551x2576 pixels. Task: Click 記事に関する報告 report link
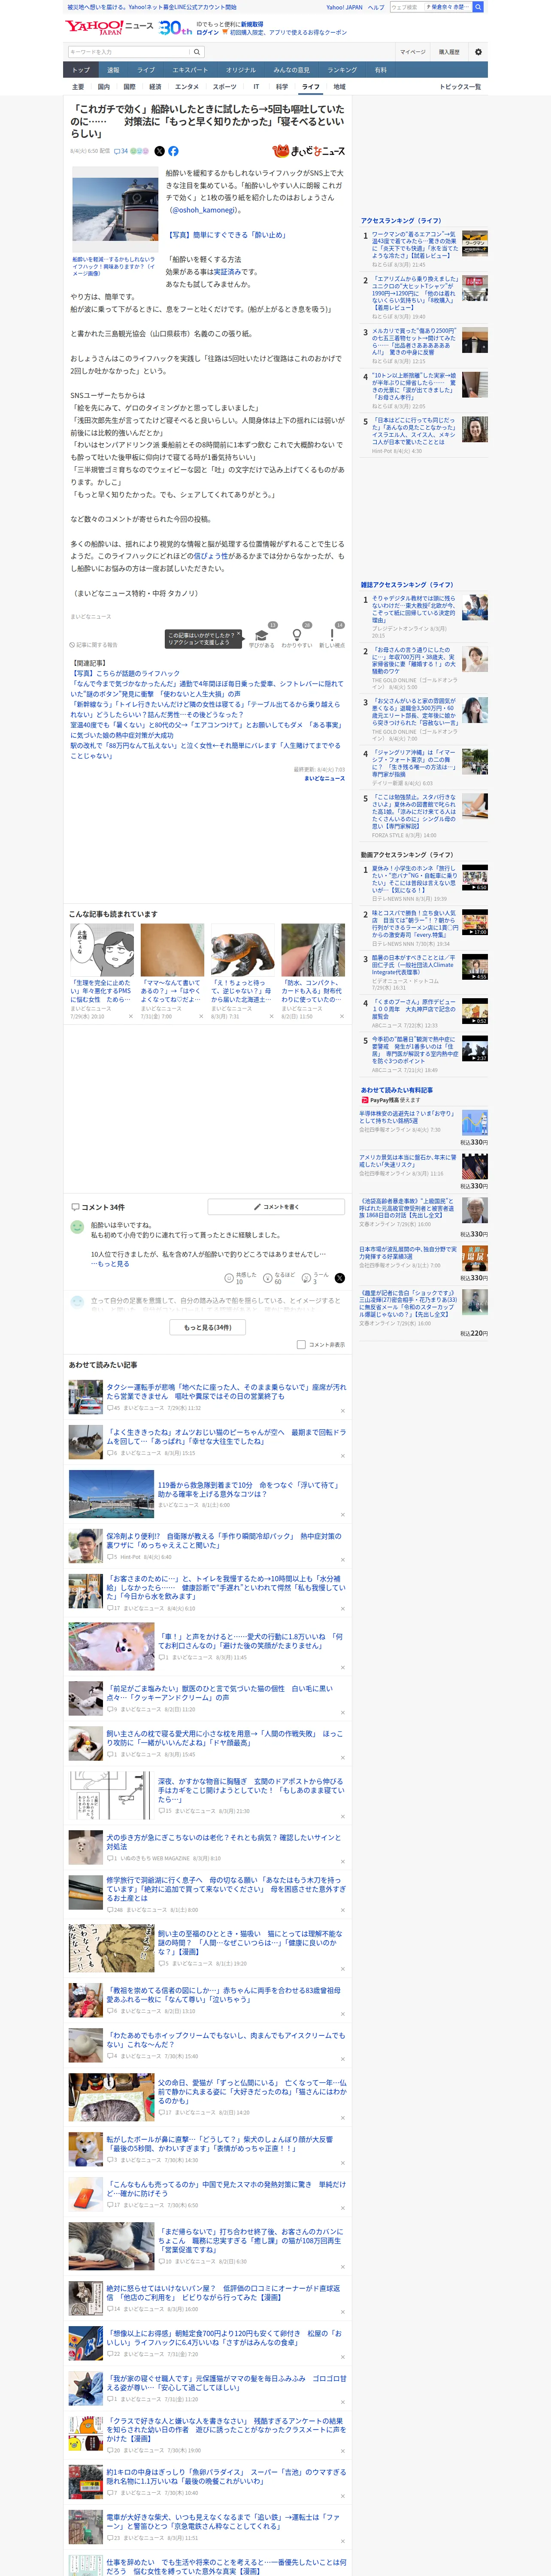tap(94, 645)
